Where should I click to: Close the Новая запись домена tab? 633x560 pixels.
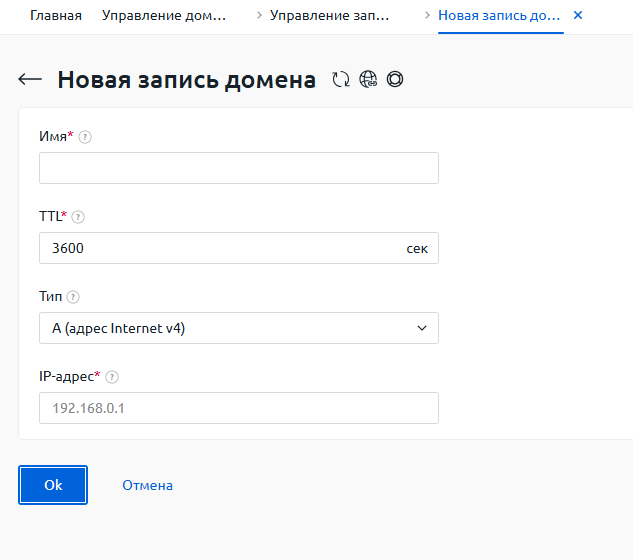(x=577, y=16)
